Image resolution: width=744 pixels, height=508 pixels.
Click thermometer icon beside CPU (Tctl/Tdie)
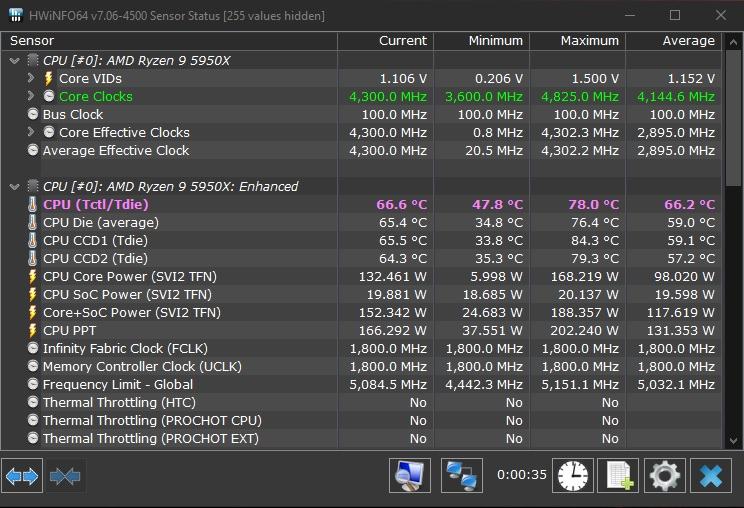[x=32, y=204]
